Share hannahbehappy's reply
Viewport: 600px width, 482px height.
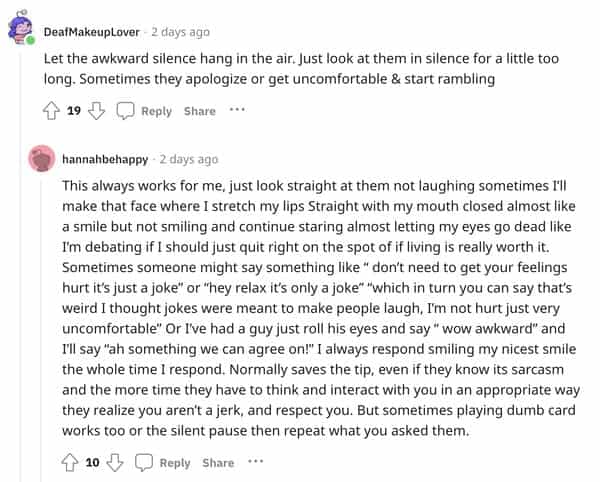point(217,462)
